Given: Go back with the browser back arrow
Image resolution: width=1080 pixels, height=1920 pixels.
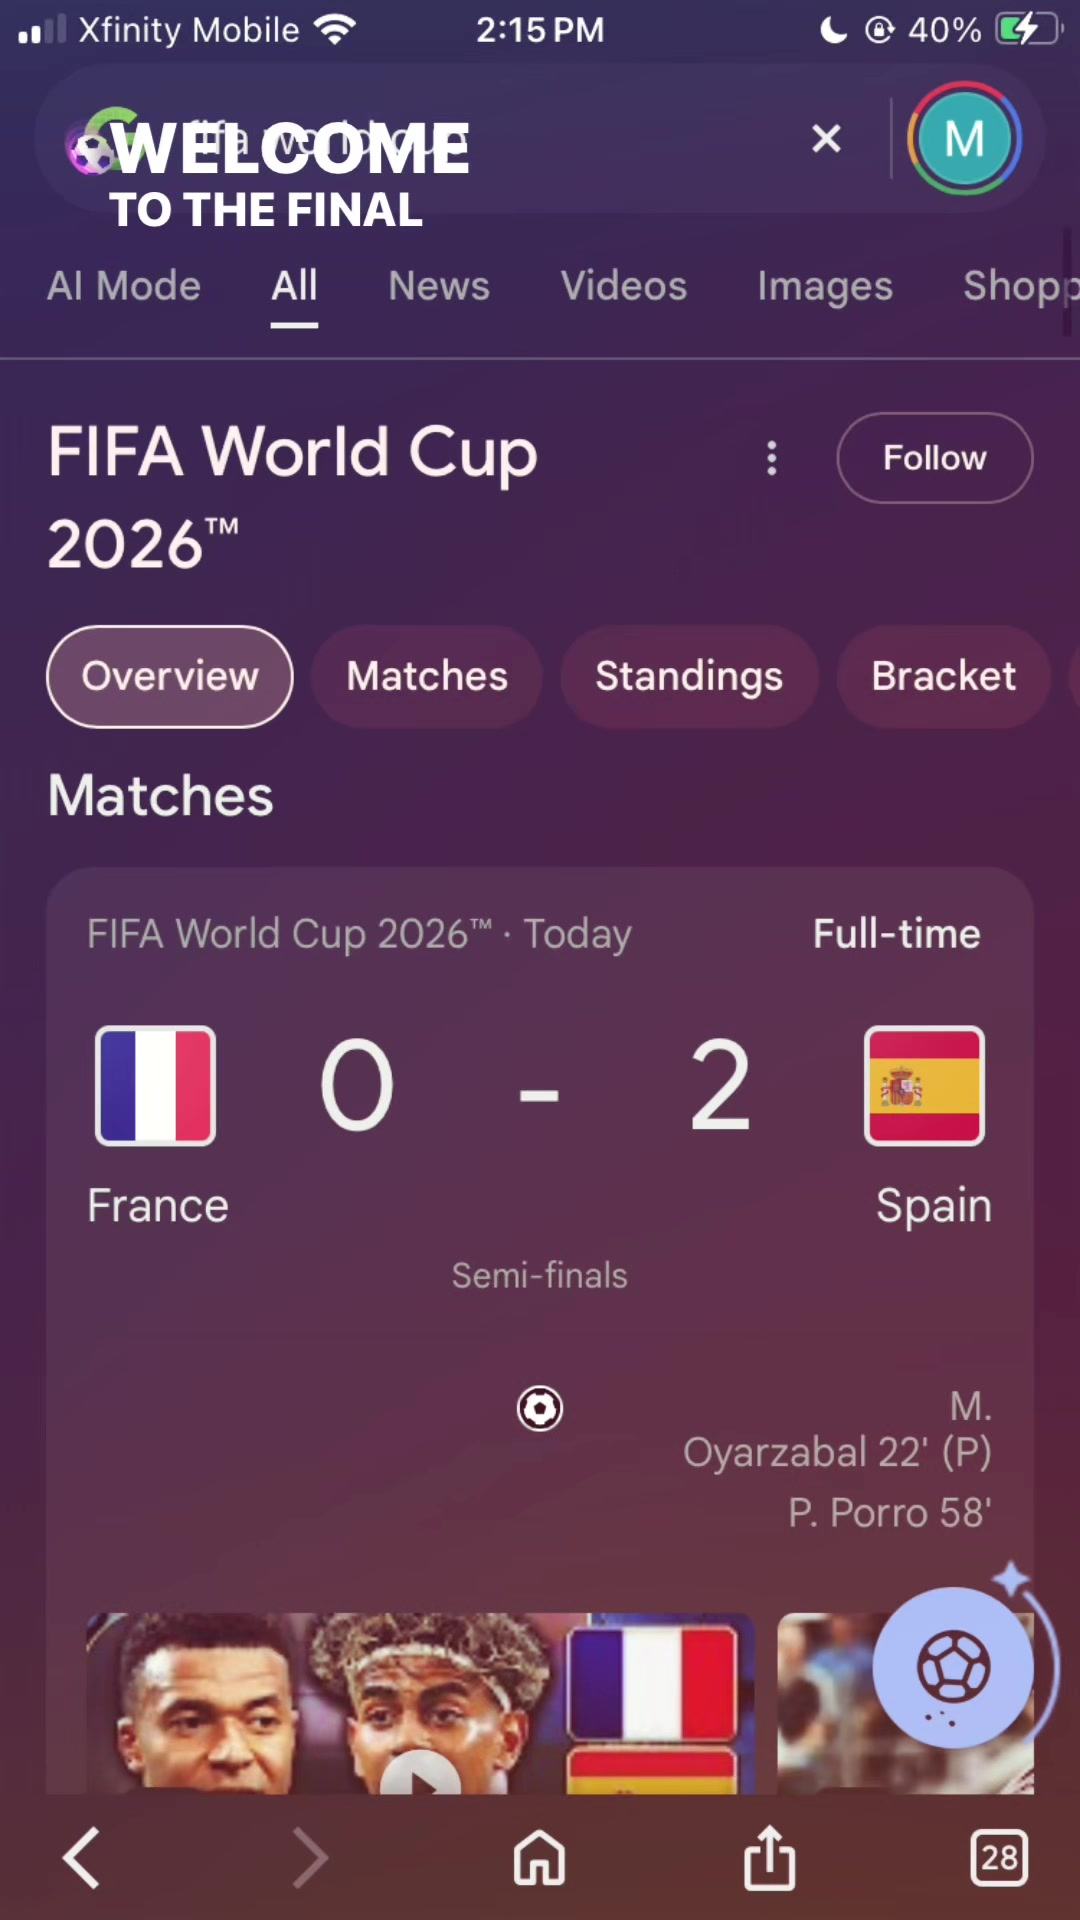Looking at the screenshot, I should [x=82, y=1858].
